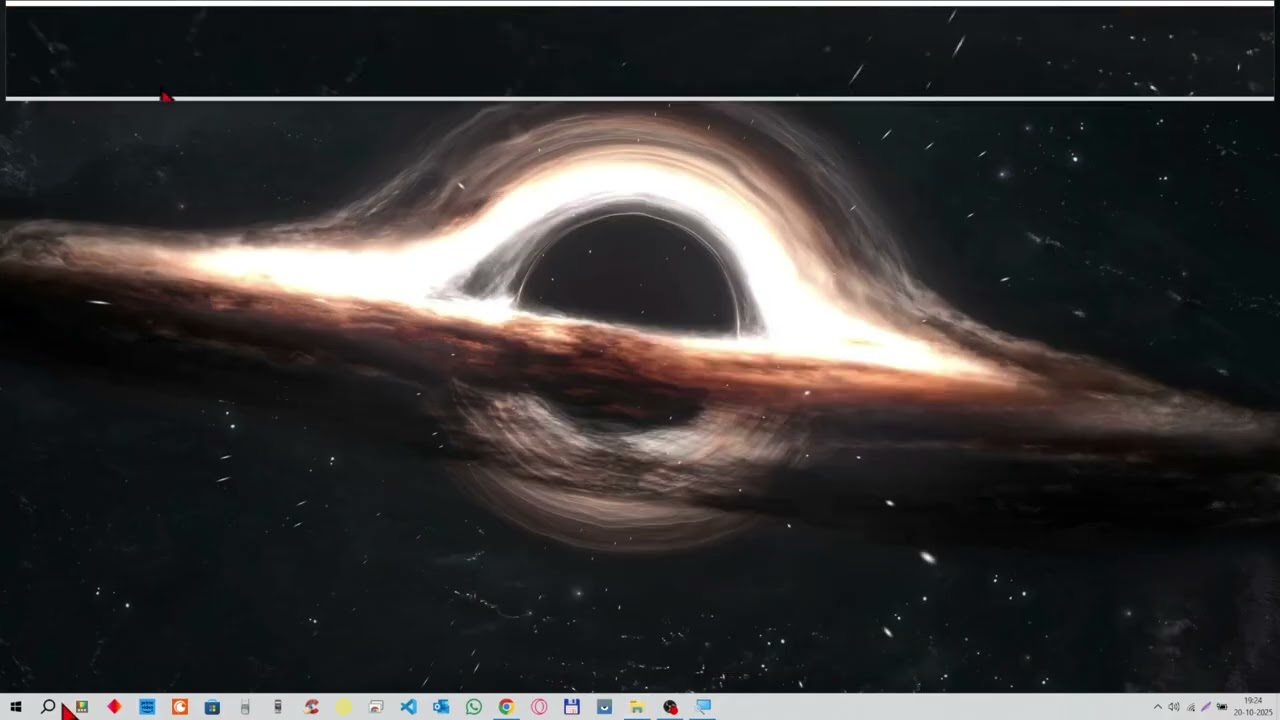This screenshot has width=1280, height=720.
Task: Open the pen icon in system tray
Action: [x=1206, y=707]
